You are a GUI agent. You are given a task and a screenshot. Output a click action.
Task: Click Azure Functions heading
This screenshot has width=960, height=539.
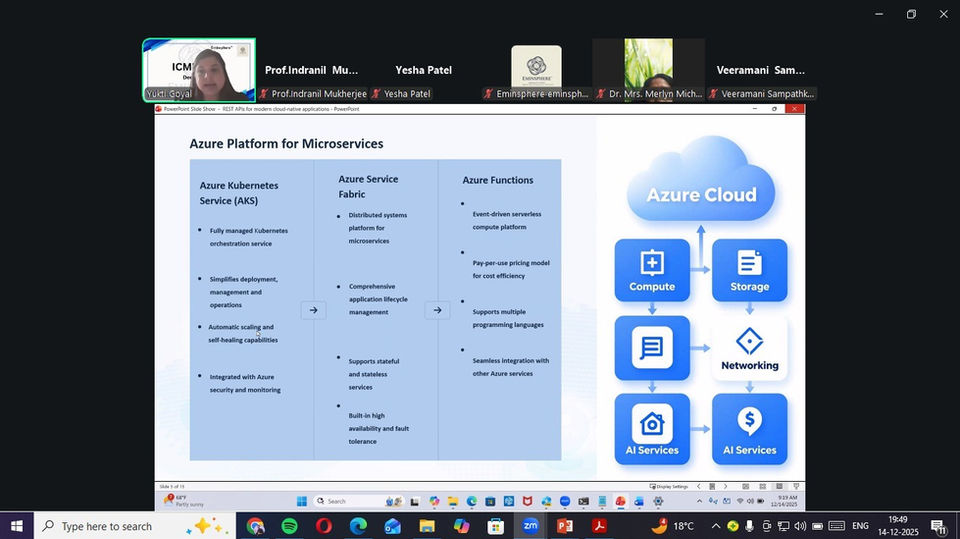pyautogui.click(x=498, y=180)
